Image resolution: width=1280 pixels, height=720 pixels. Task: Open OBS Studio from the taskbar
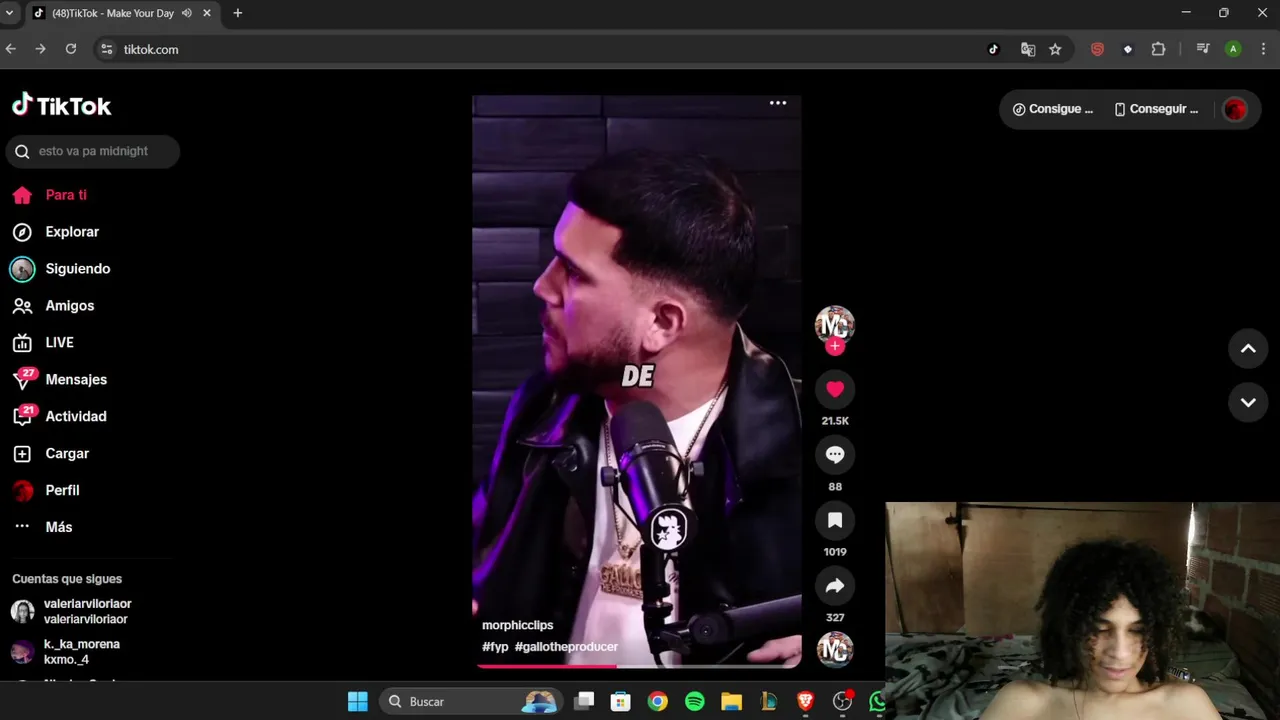click(x=842, y=702)
